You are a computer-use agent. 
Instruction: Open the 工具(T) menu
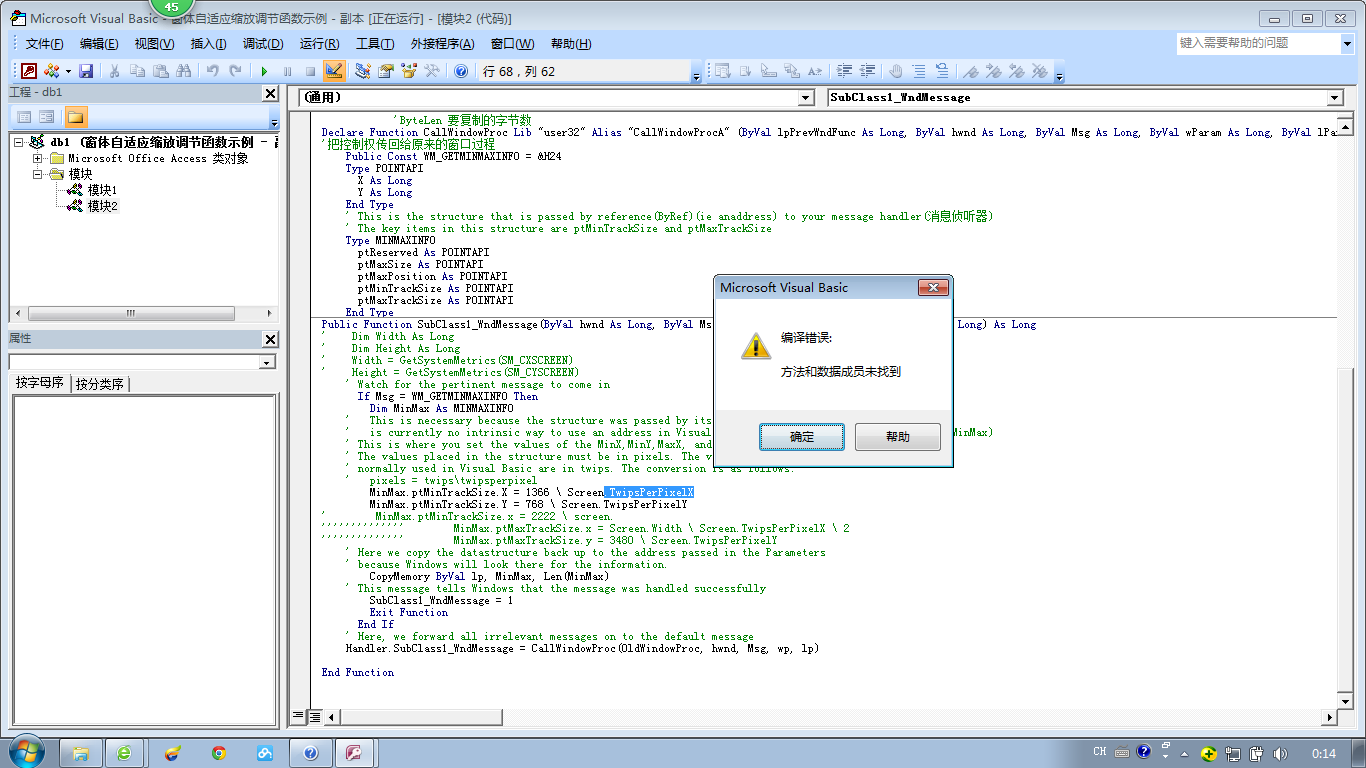[x=375, y=44]
